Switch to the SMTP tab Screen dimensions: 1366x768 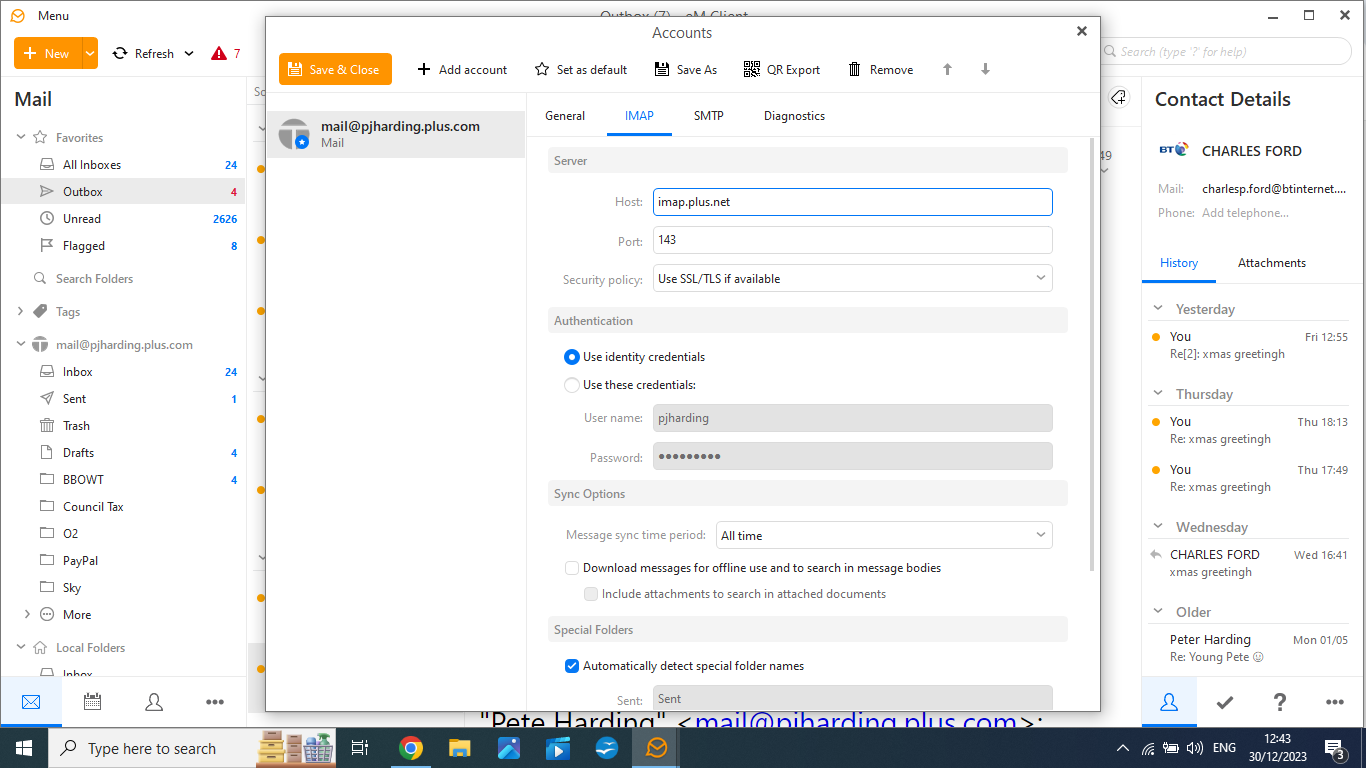tap(708, 116)
